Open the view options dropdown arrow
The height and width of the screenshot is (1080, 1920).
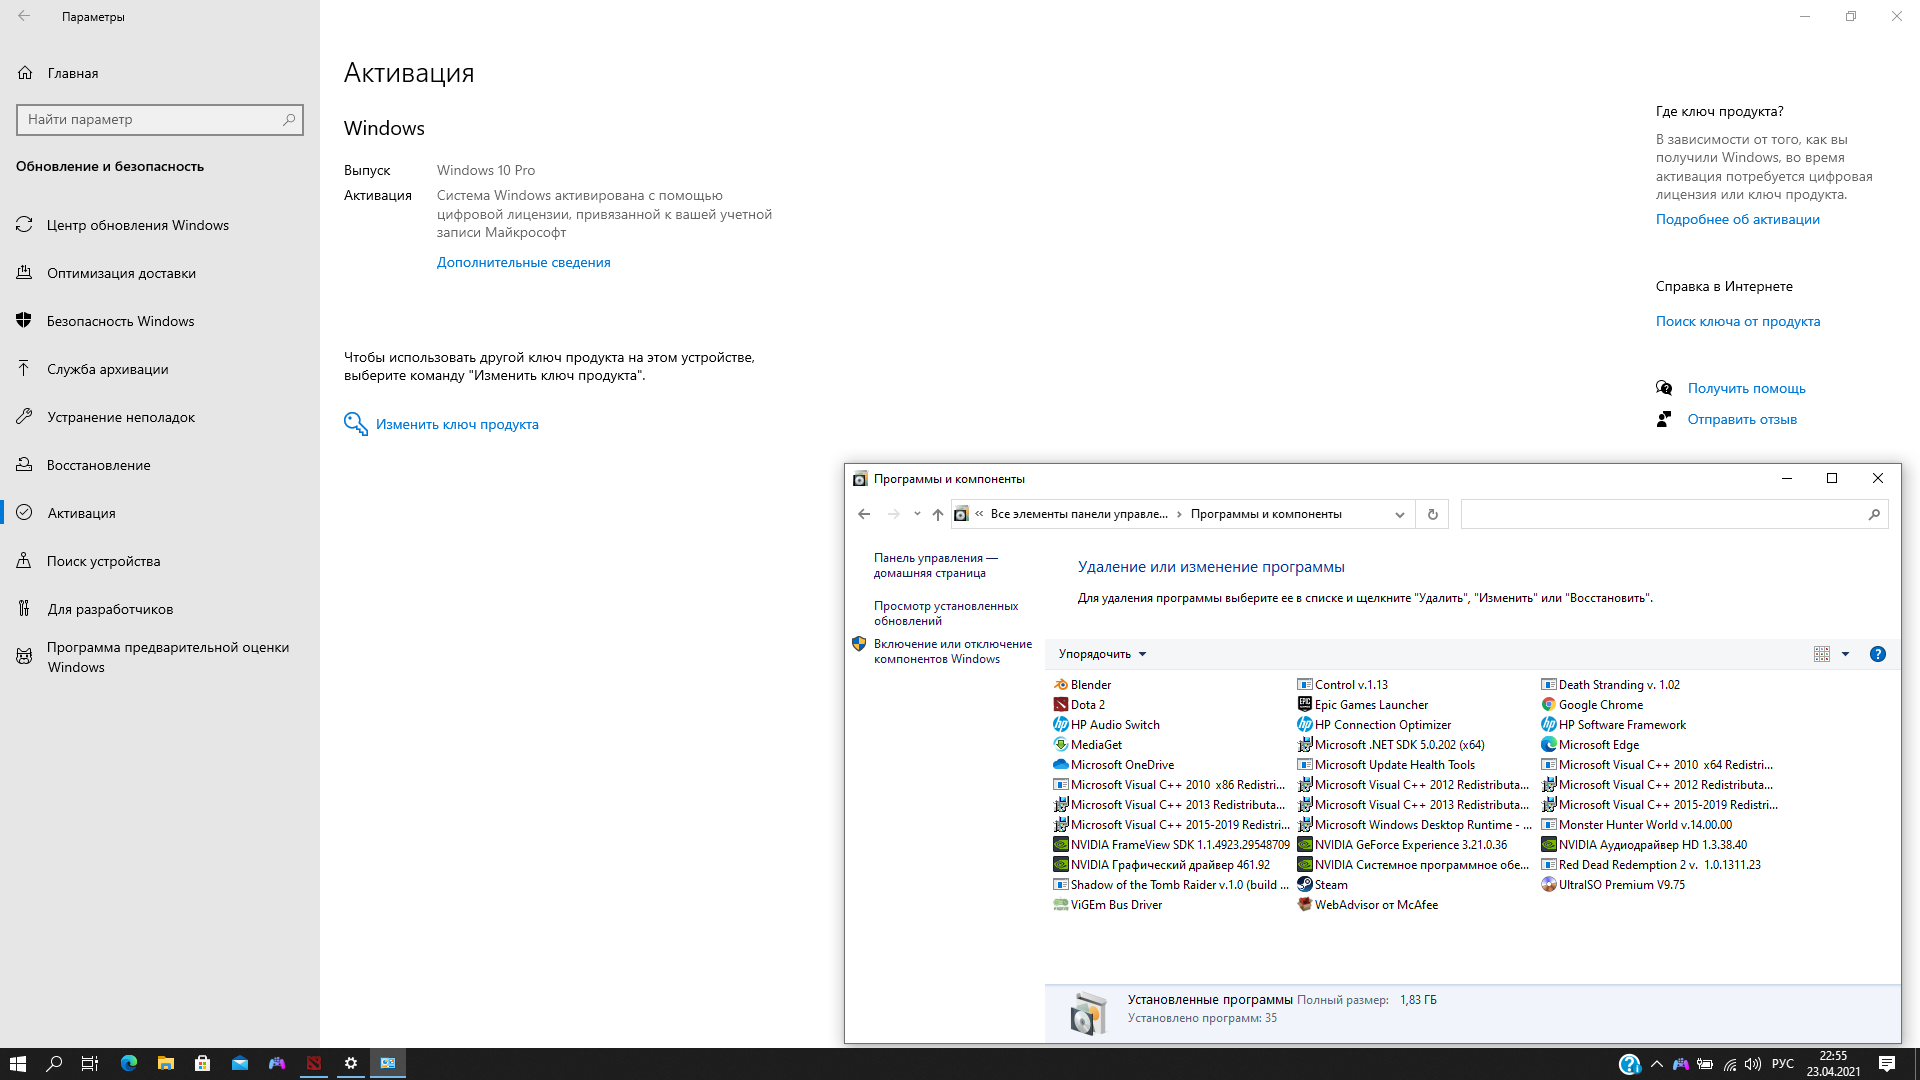(1846, 654)
